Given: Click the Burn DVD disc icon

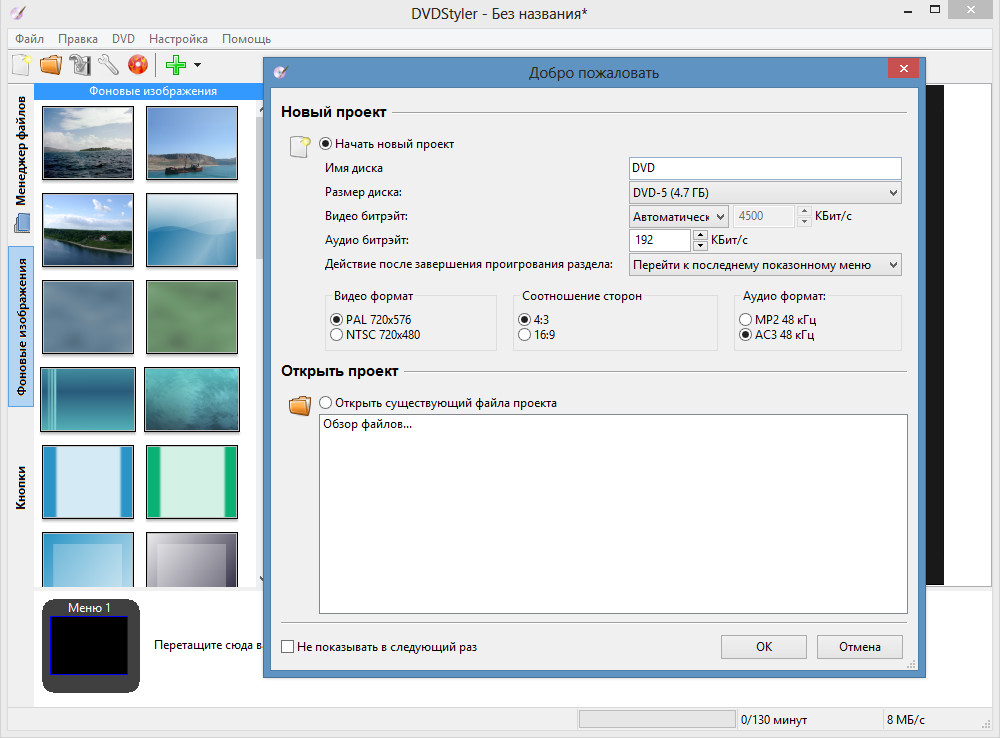Looking at the screenshot, I should click(x=138, y=66).
